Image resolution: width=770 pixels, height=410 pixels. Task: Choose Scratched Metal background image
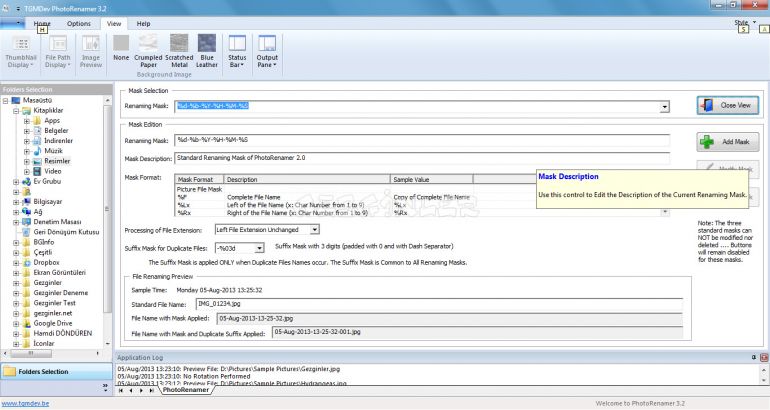click(179, 51)
